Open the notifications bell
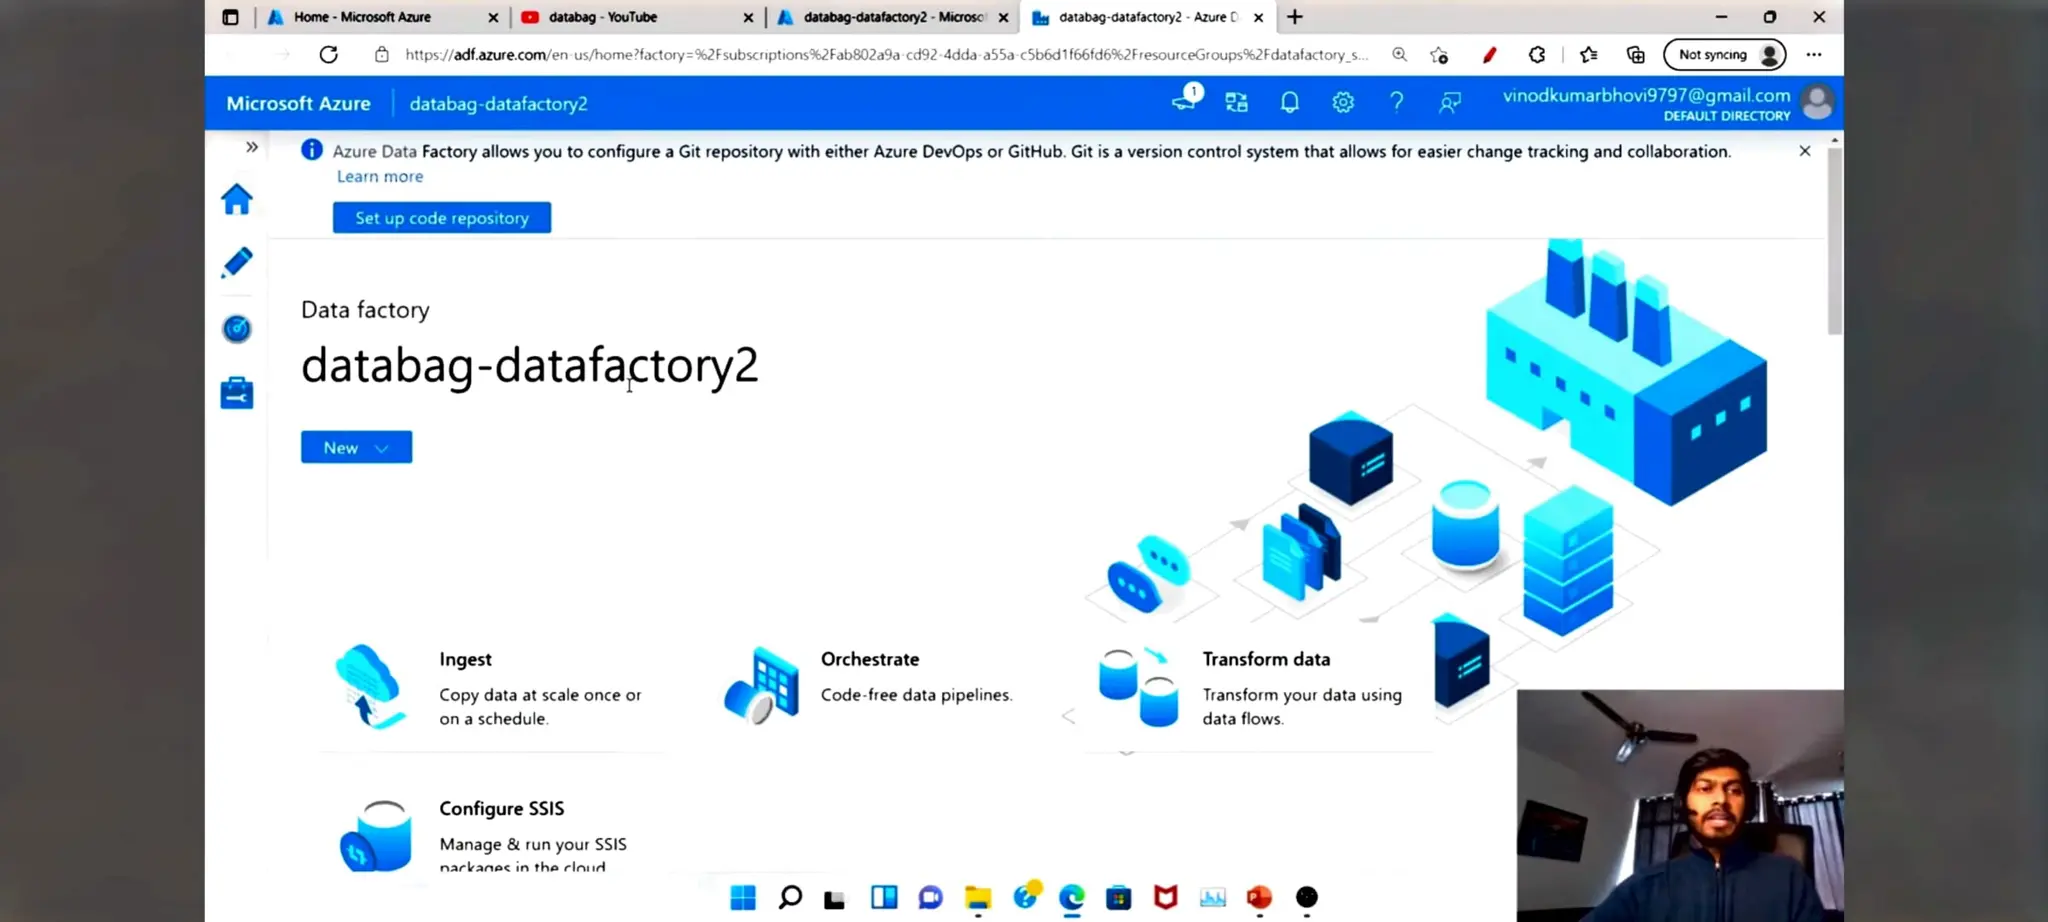The width and height of the screenshot is (2048, 922). point(1290,102)
